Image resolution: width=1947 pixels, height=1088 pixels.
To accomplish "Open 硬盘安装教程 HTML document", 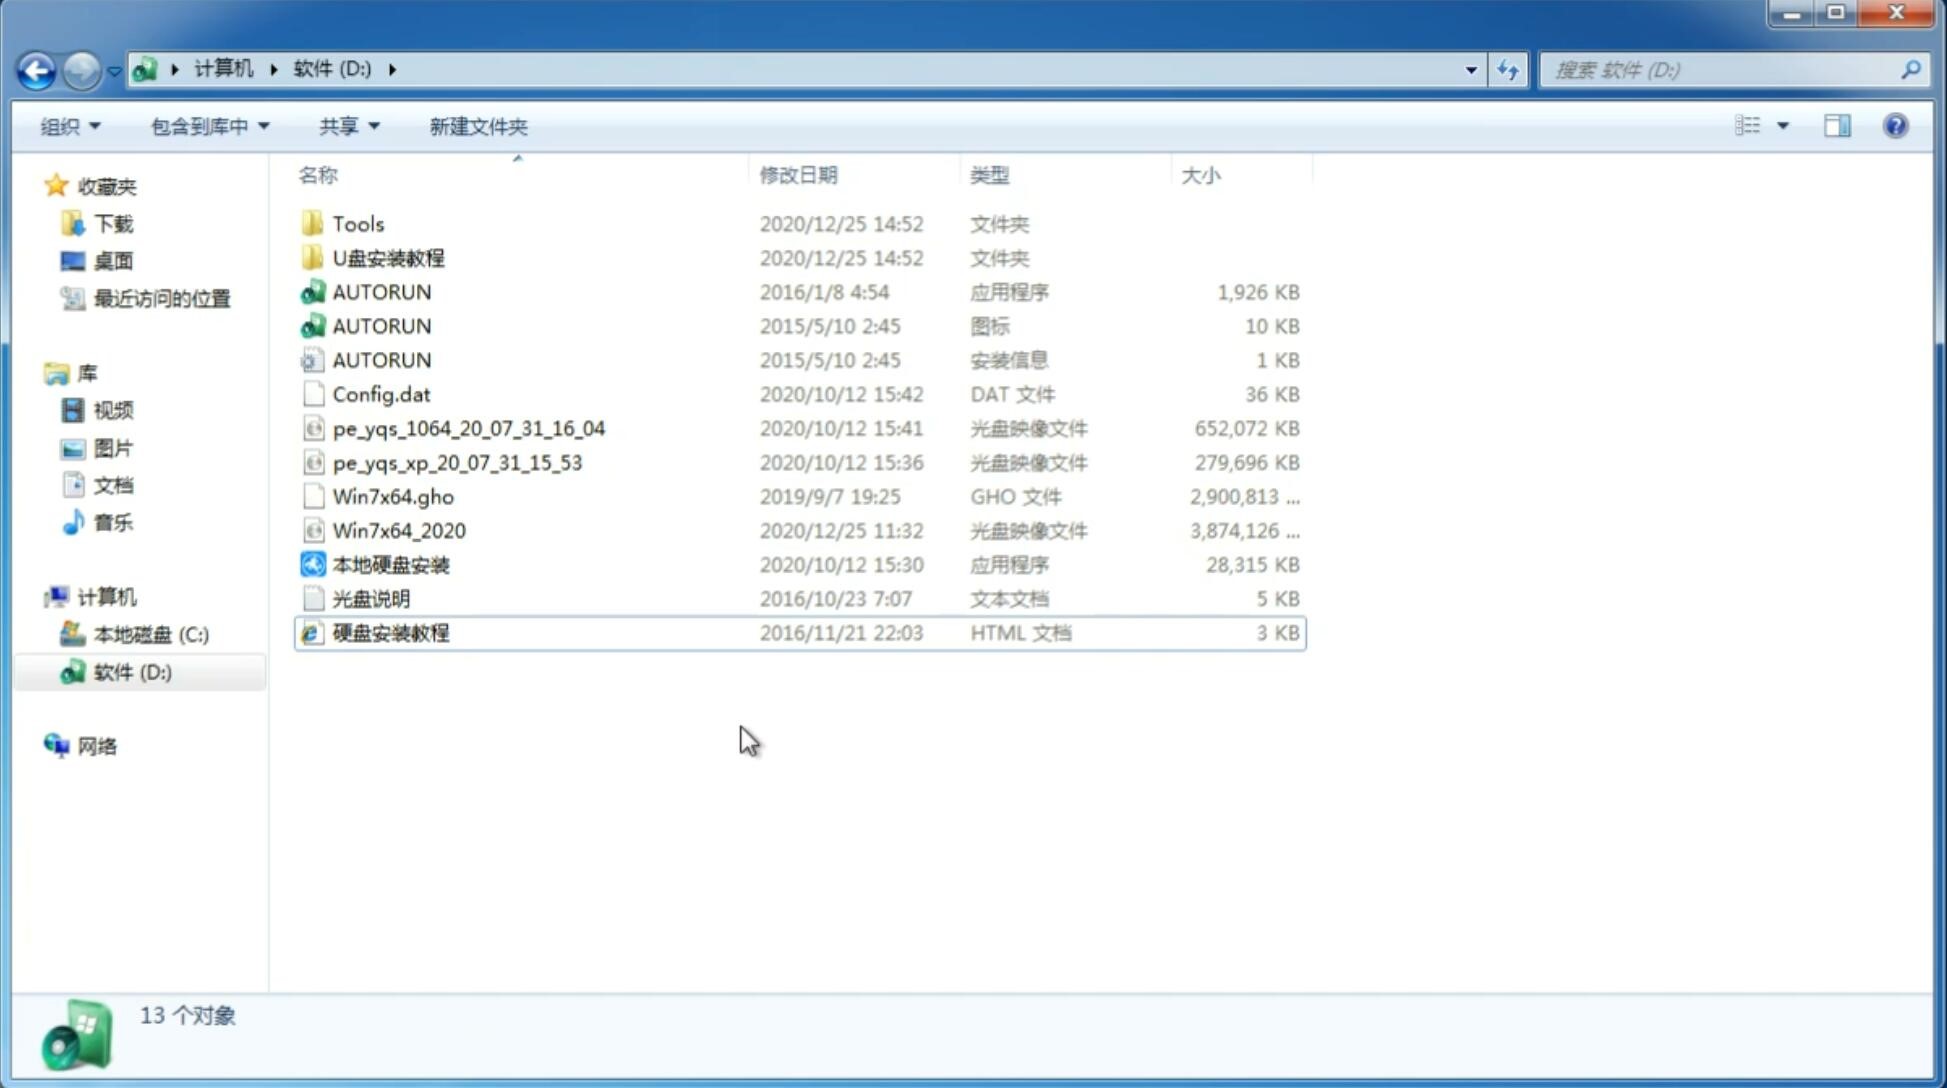I will [390, 632].
